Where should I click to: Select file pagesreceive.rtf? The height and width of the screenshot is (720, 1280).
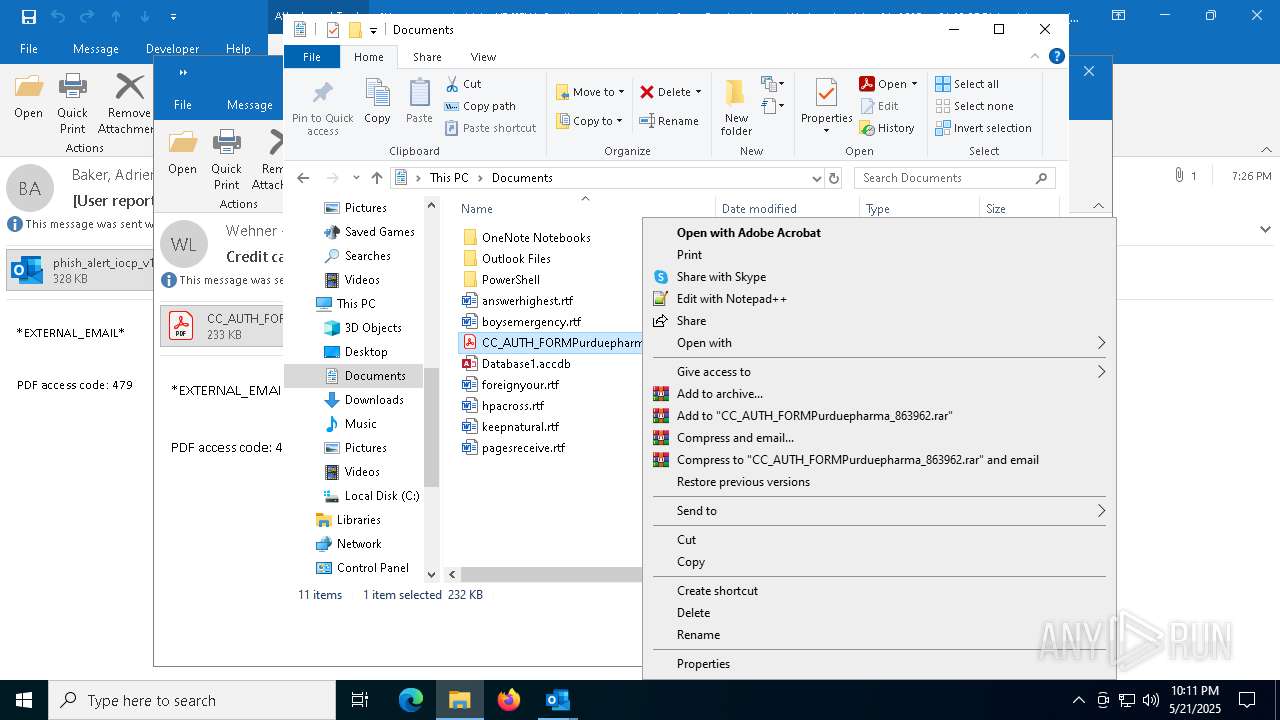pos(513,448)
